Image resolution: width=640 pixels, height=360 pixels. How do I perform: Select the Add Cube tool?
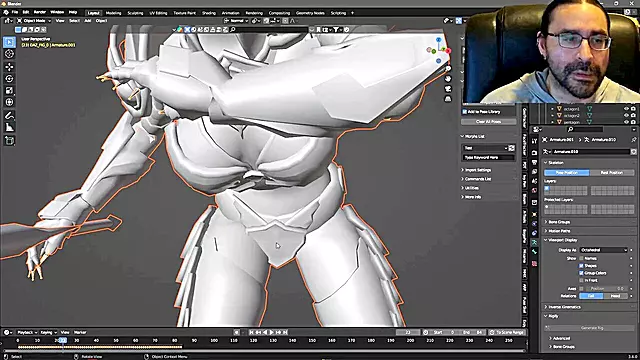point(9,141)
